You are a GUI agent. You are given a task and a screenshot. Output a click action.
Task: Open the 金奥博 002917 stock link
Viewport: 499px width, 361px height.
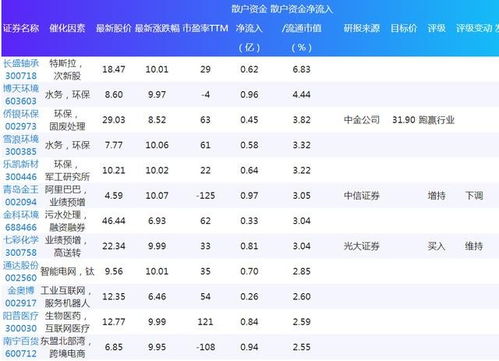[x=21, y=297]
